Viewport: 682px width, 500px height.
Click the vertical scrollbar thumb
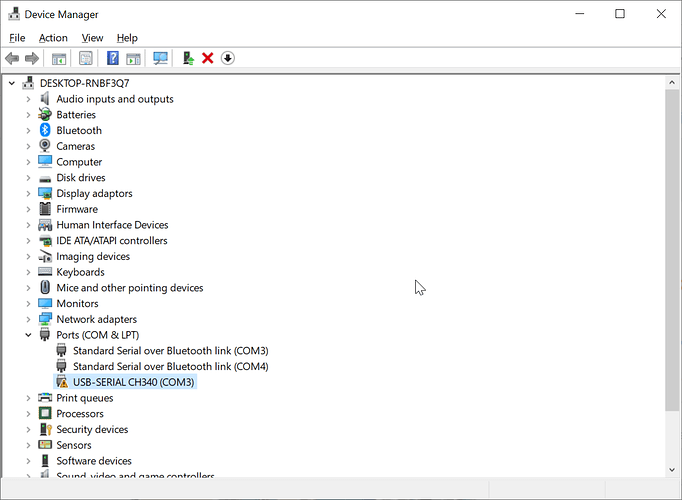[x=672, y=250]
